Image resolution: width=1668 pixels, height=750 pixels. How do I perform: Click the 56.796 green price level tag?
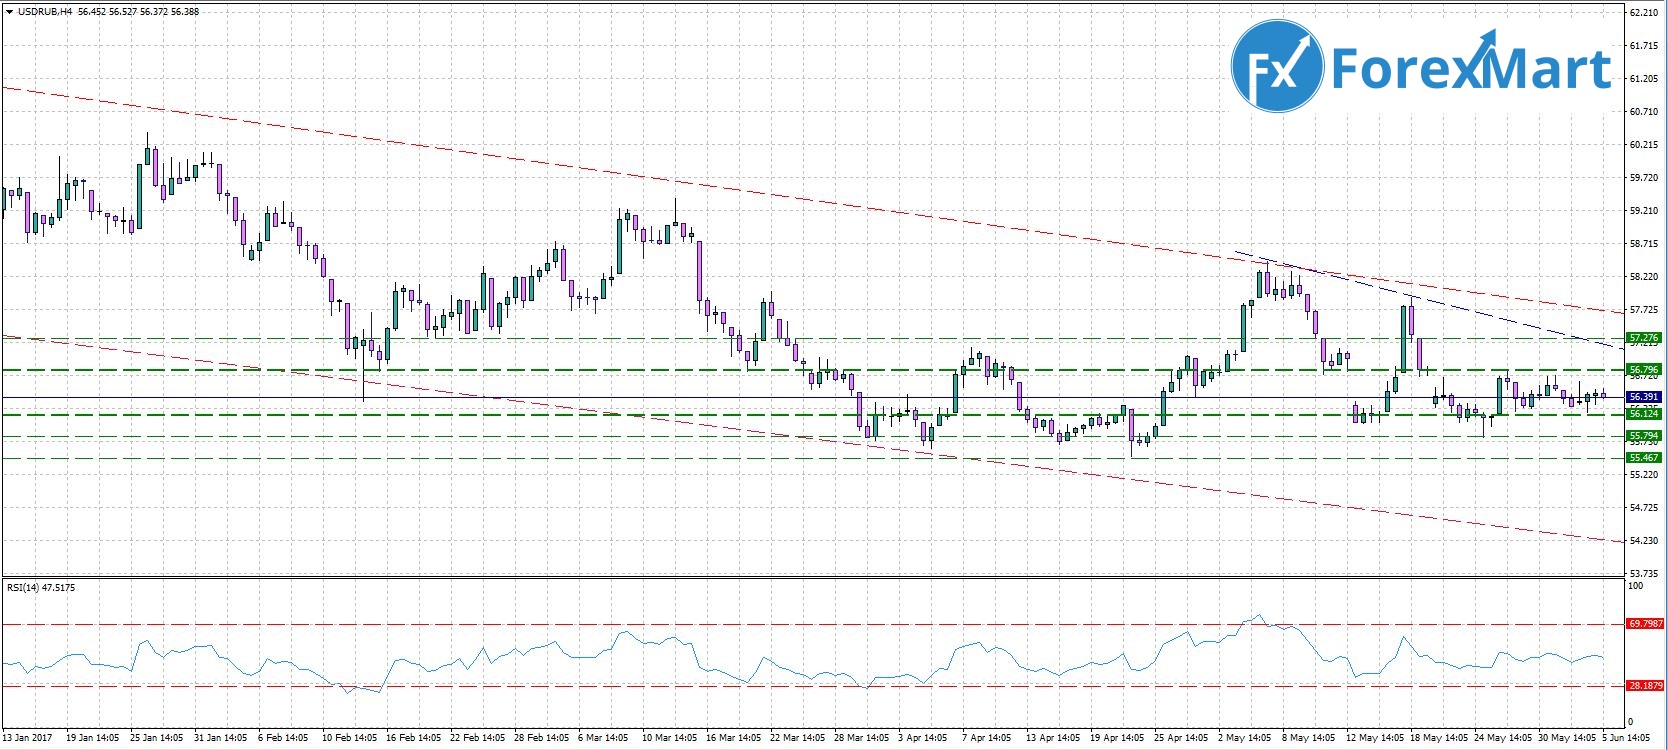click(1644, 370)
